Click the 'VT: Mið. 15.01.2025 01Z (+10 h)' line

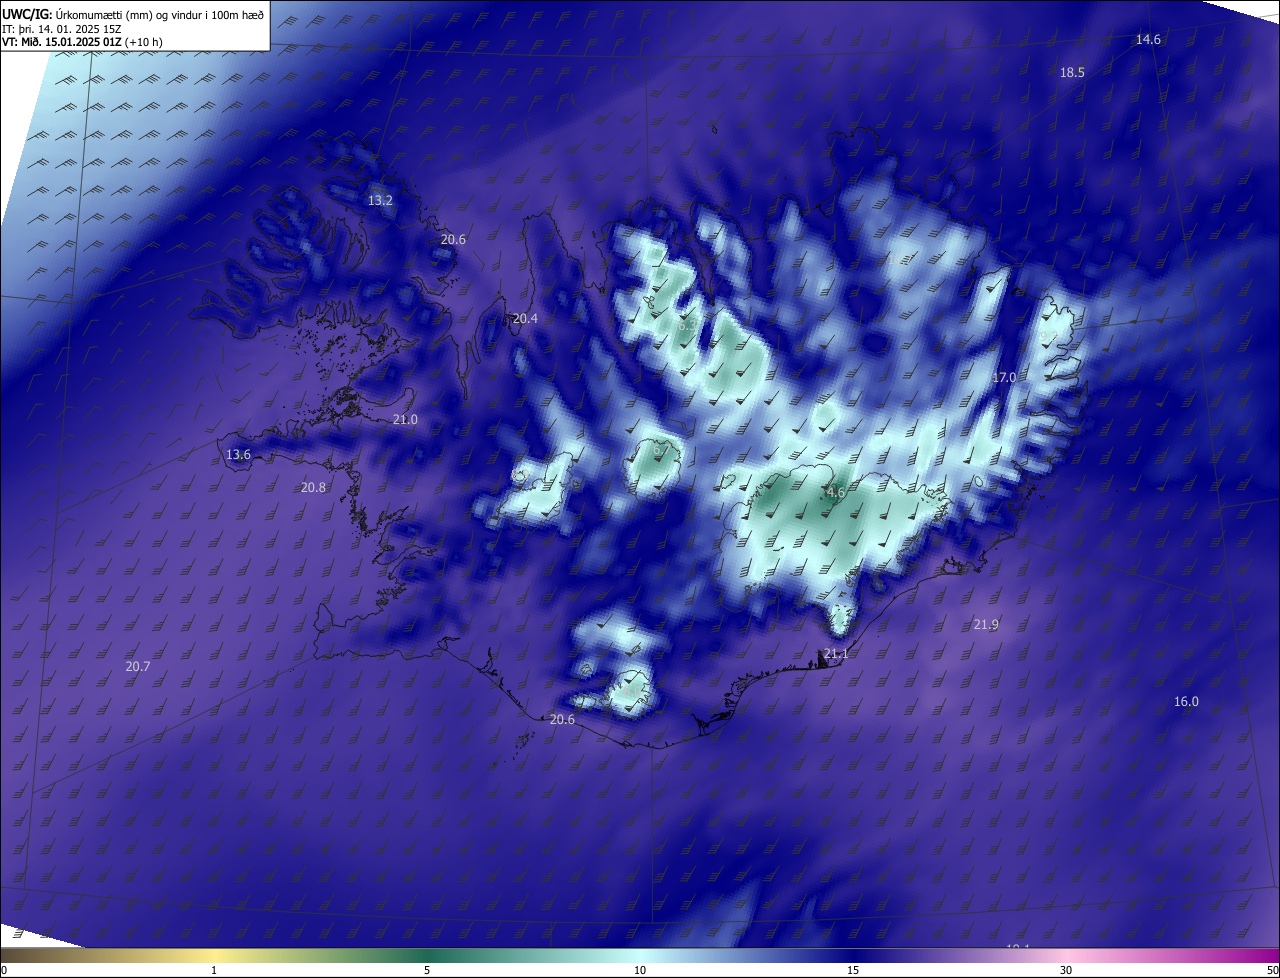82,42
